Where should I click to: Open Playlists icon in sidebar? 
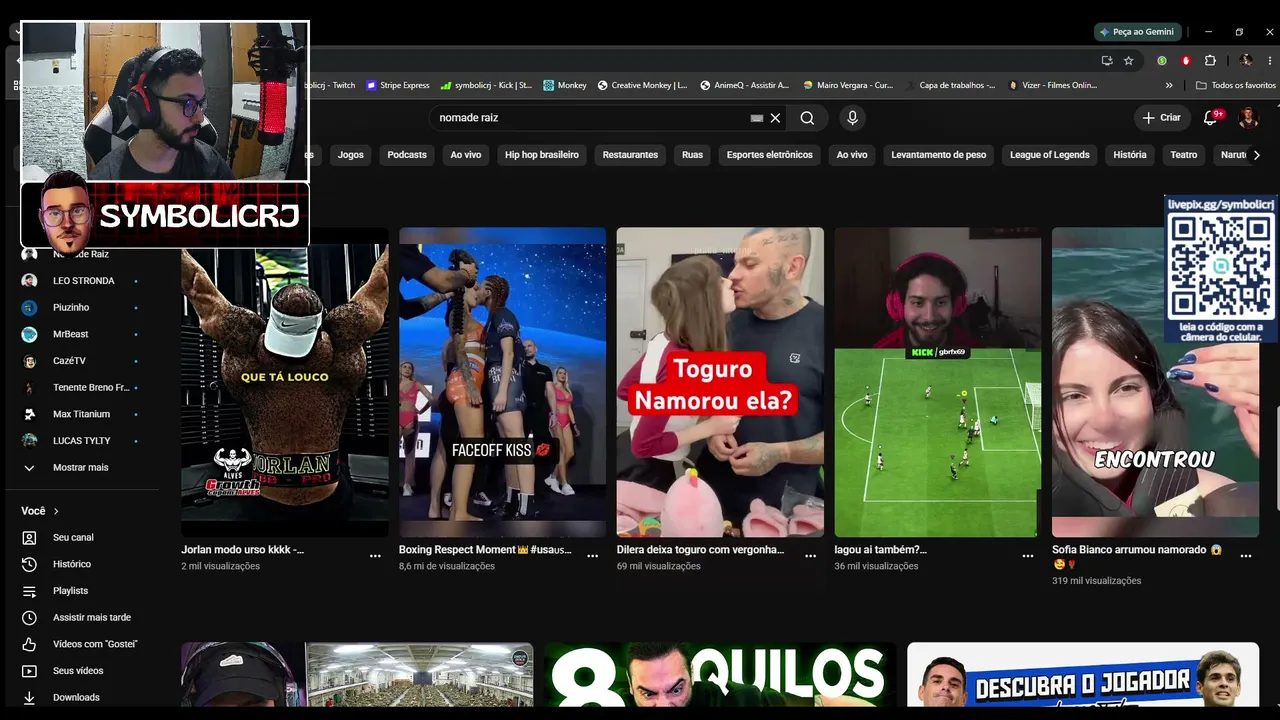[x=29, y=591]
